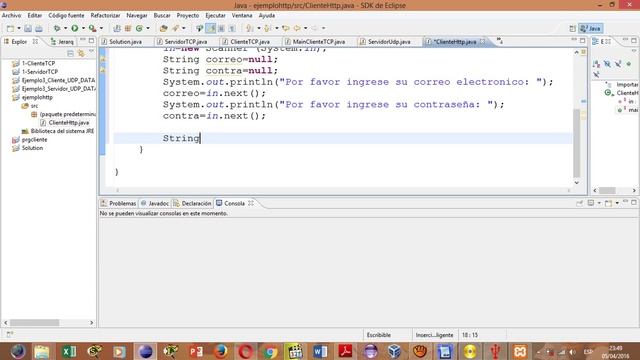Open new console view icon

point(608,203)
